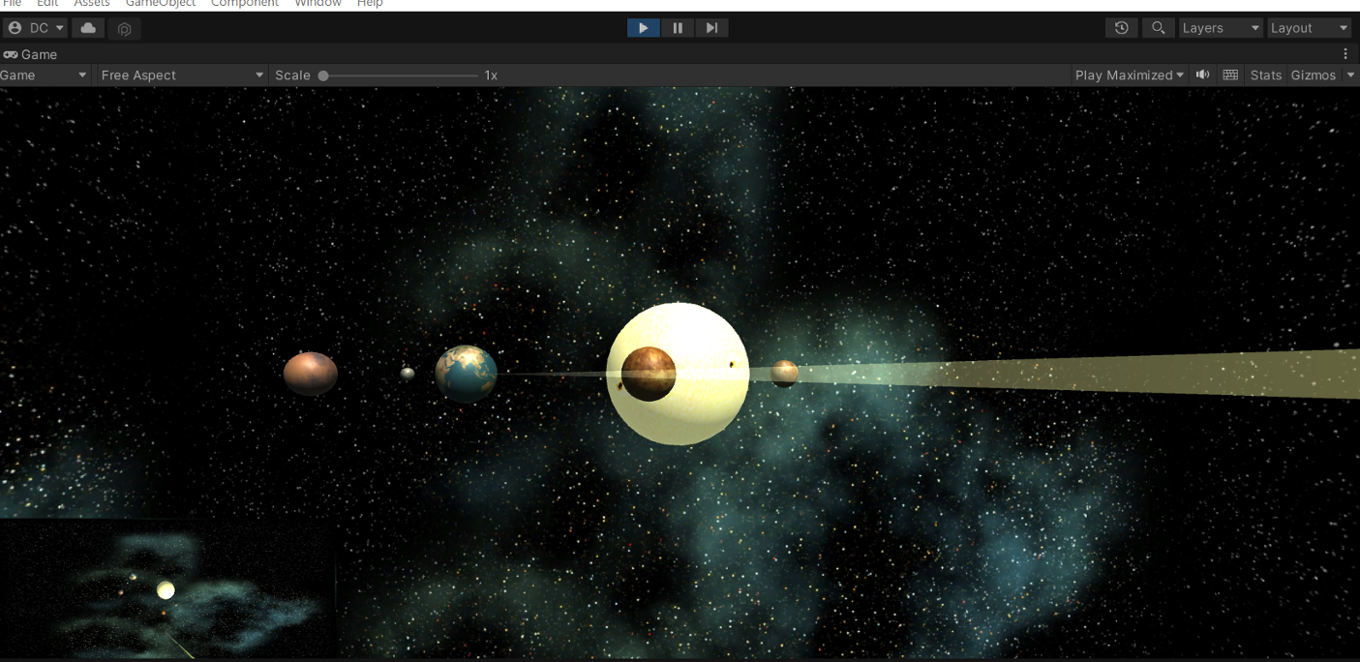
Task: Advance one frame with the Step button
Action: tap(711, 28)
